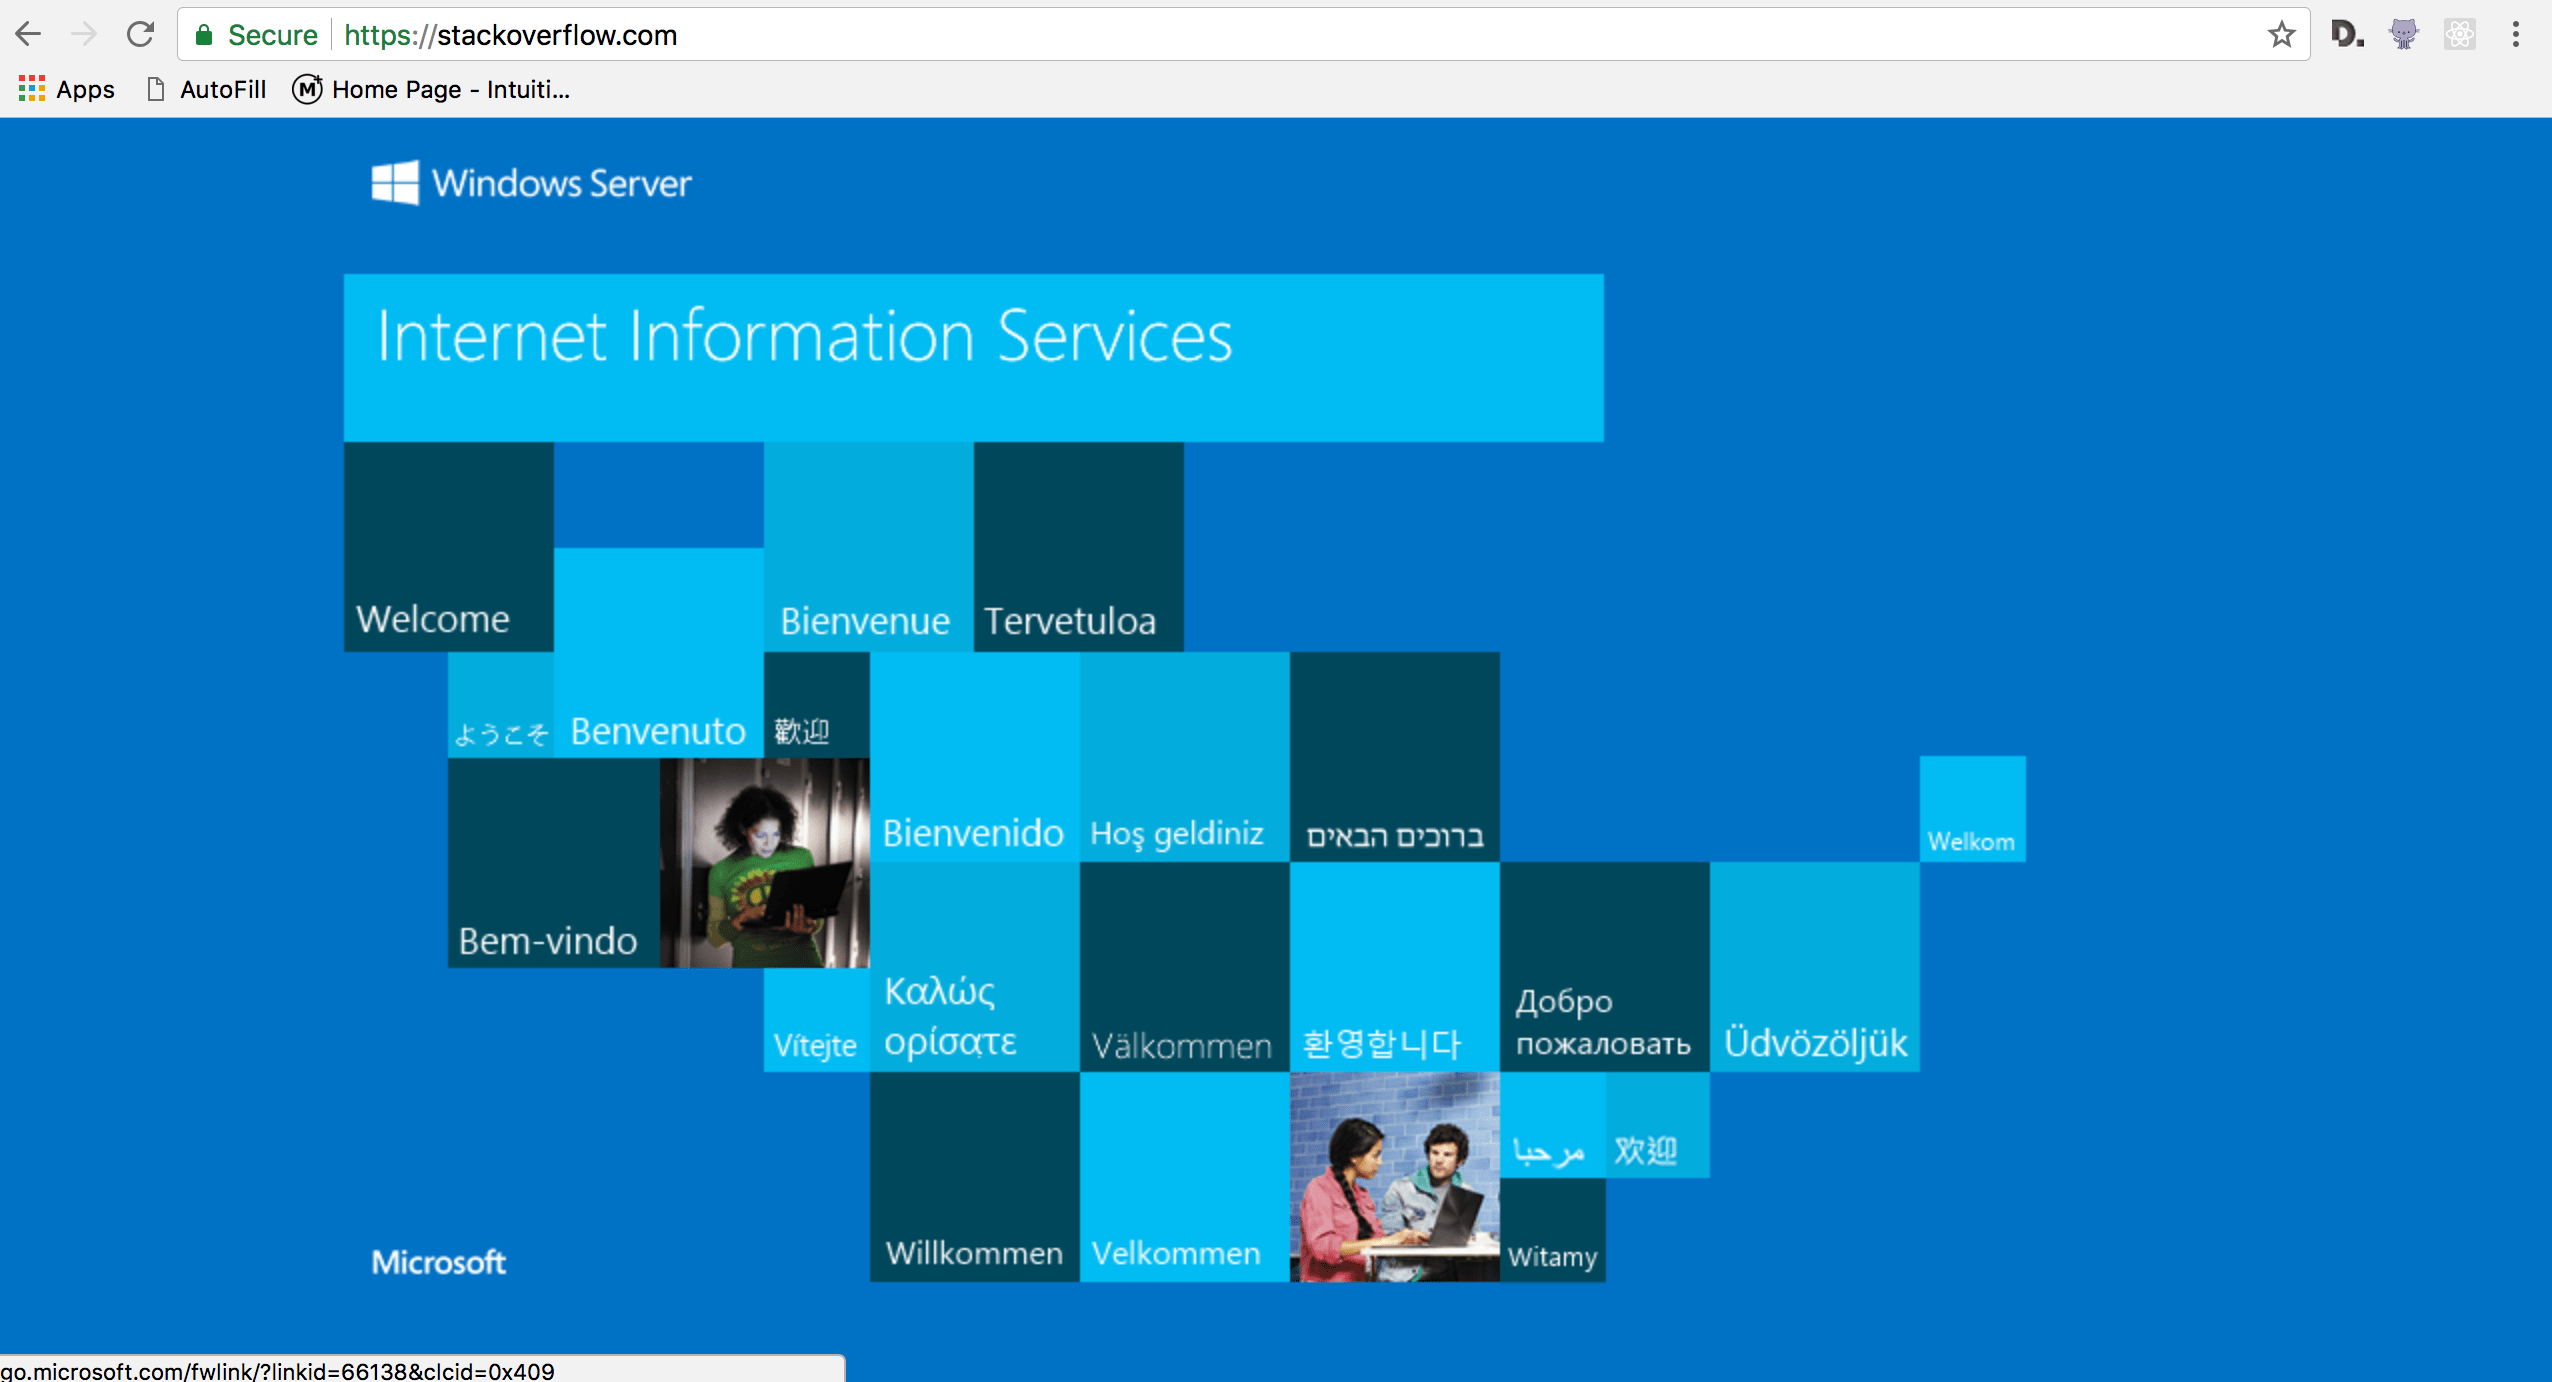Open the Home Page - Intuiti bookmark
The width and height of the screenshot is (2552, 1382).
point(432,89)
